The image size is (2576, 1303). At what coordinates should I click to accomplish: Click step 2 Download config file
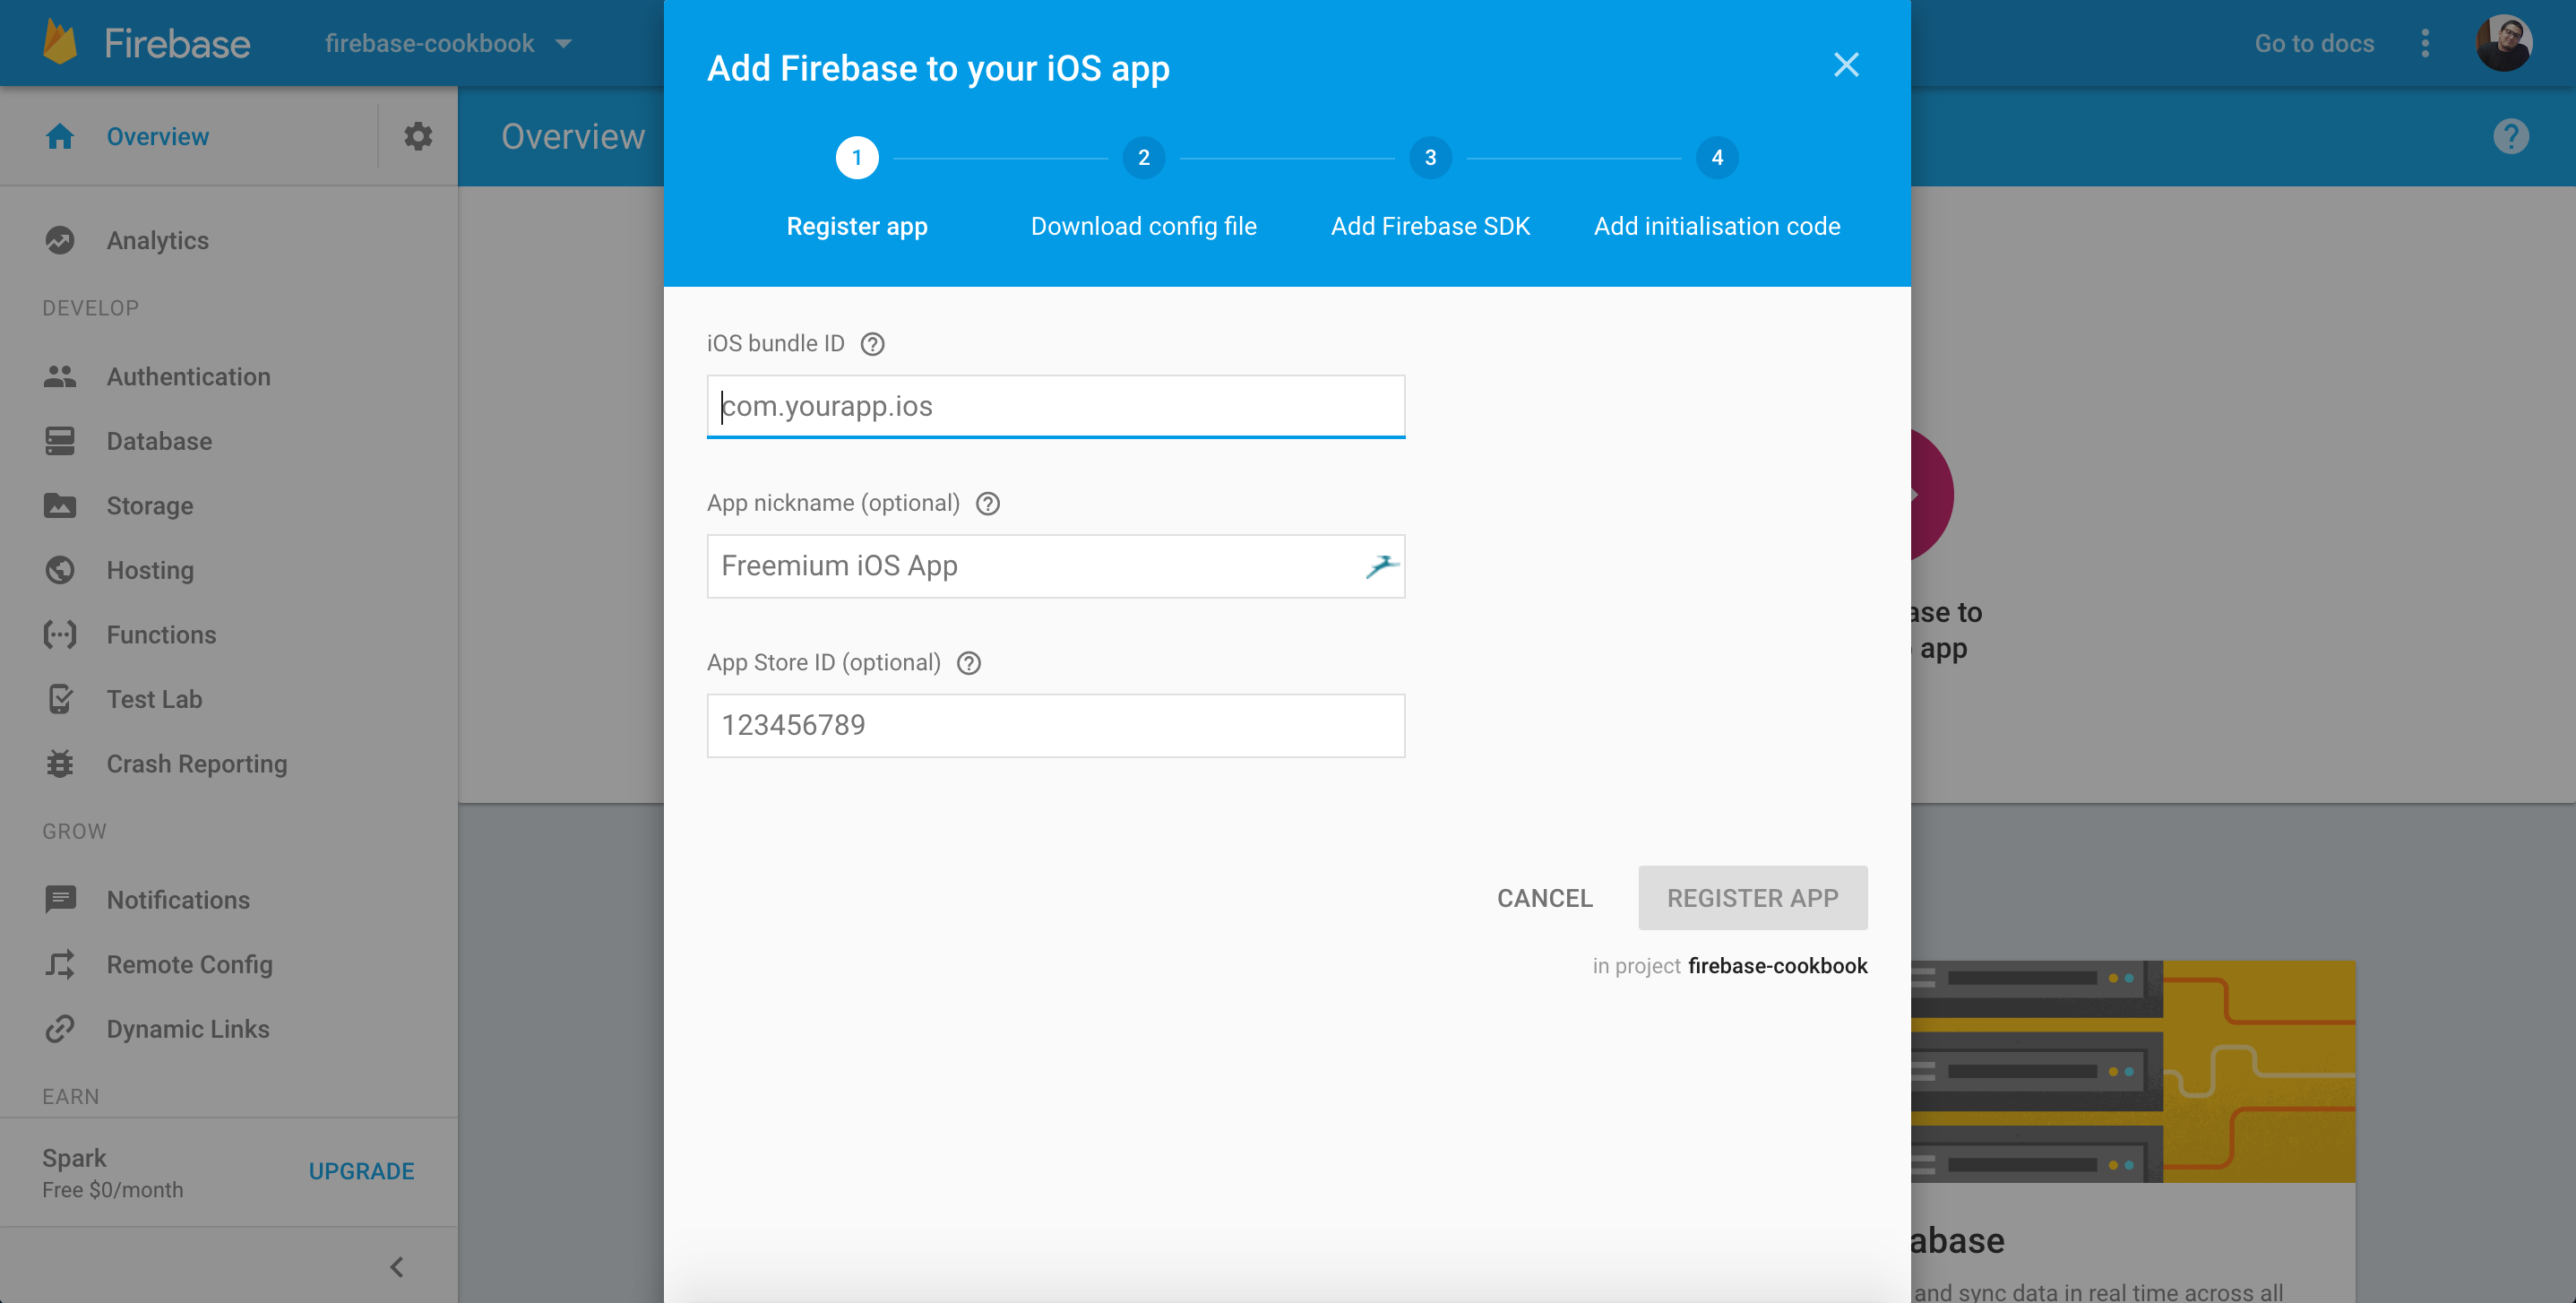[1142, 158]
